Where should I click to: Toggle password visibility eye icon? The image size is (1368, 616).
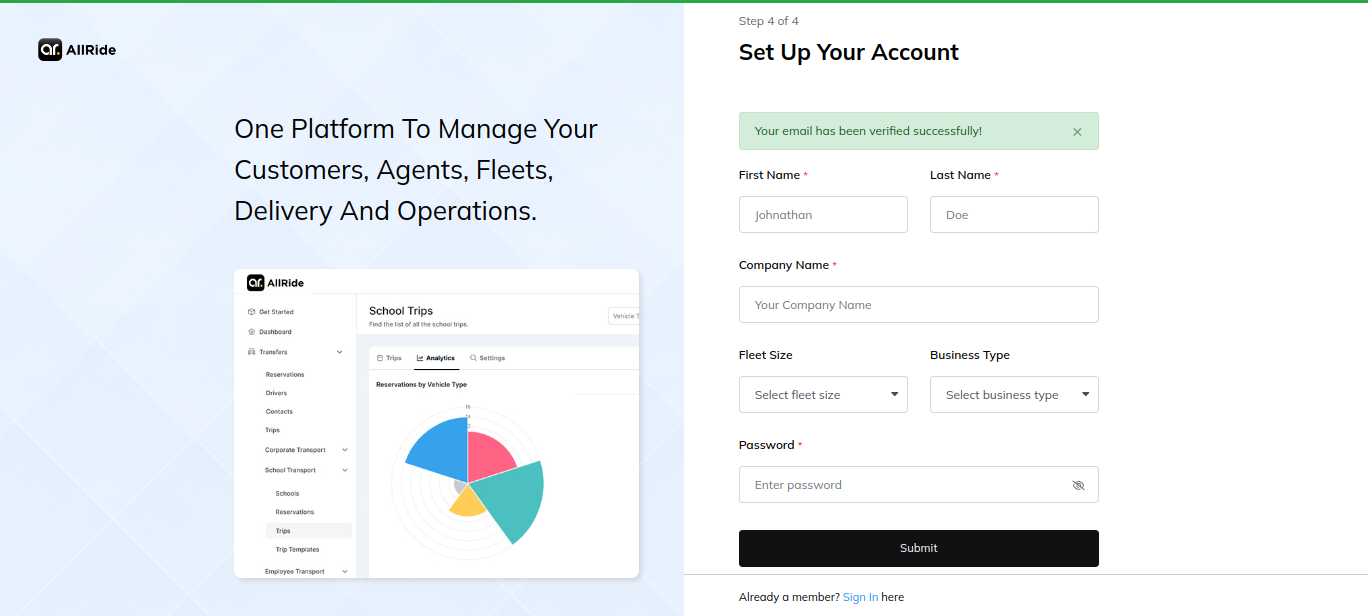point(1078,485)
